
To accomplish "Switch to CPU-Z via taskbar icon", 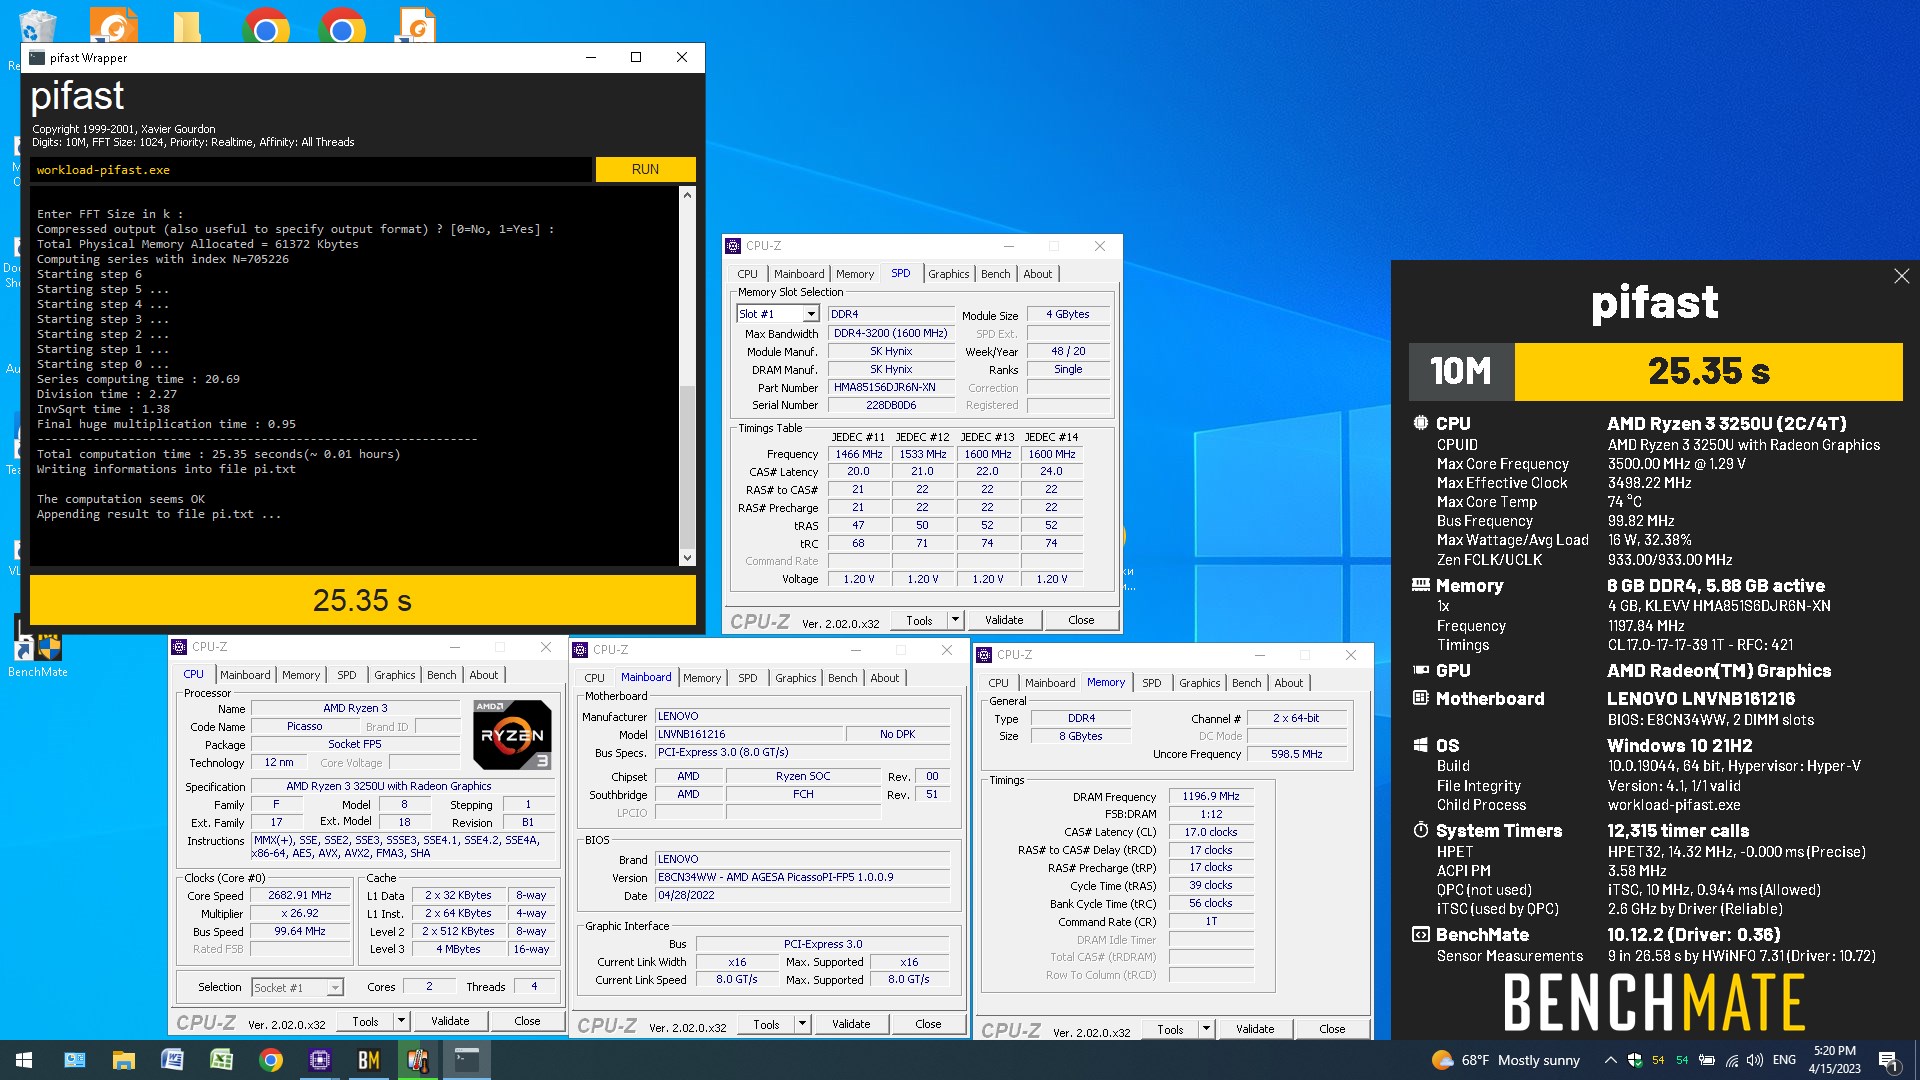I will coord(320,1060).
